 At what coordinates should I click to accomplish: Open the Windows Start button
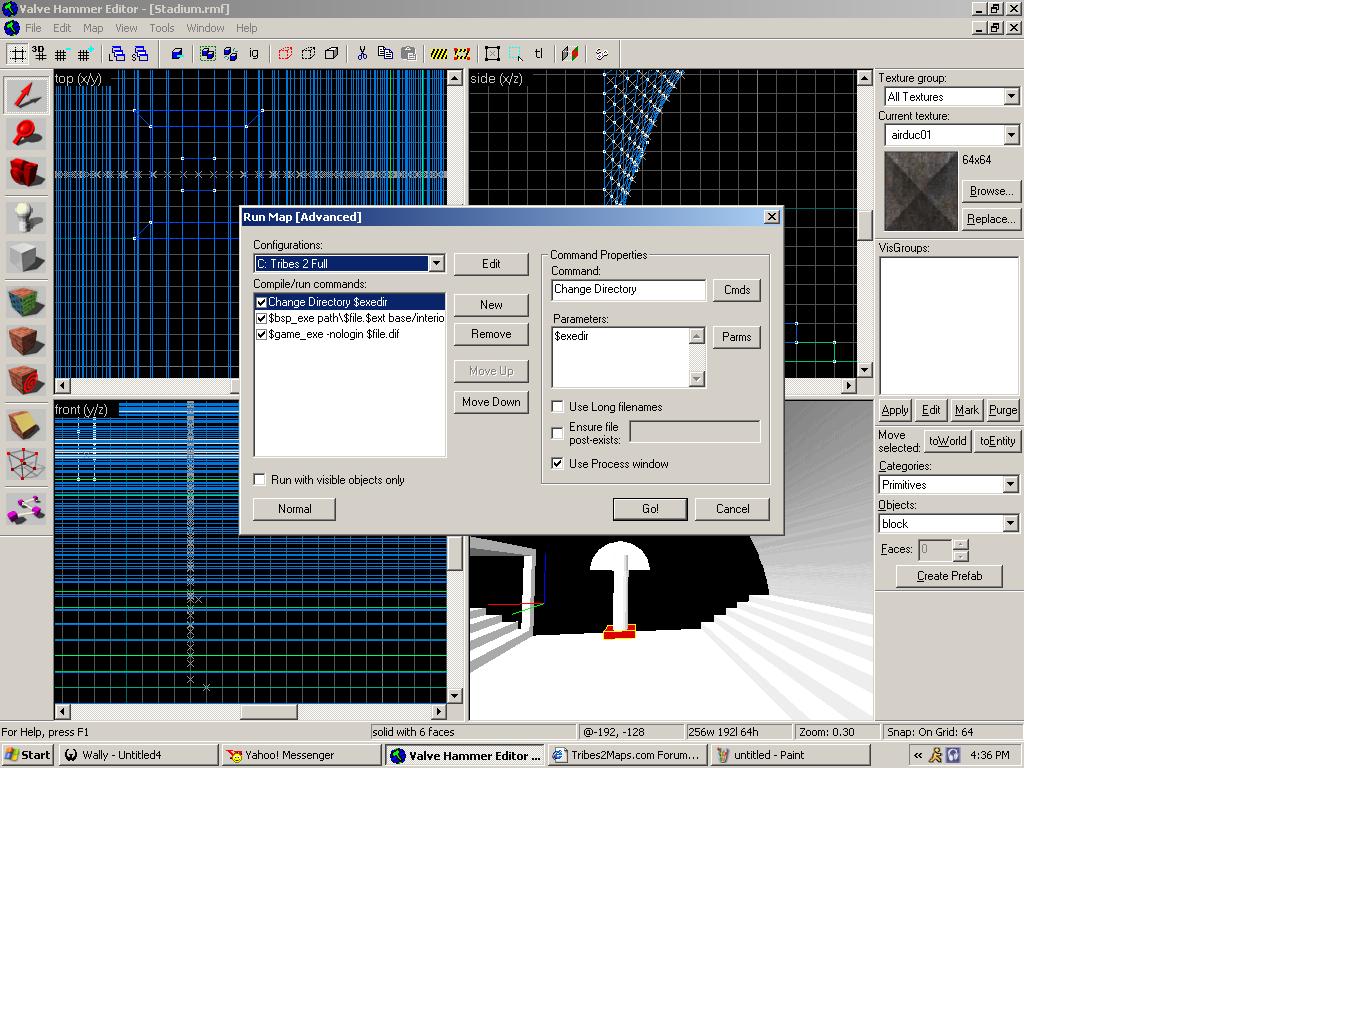pyautogui.click(x=27, y=755)
